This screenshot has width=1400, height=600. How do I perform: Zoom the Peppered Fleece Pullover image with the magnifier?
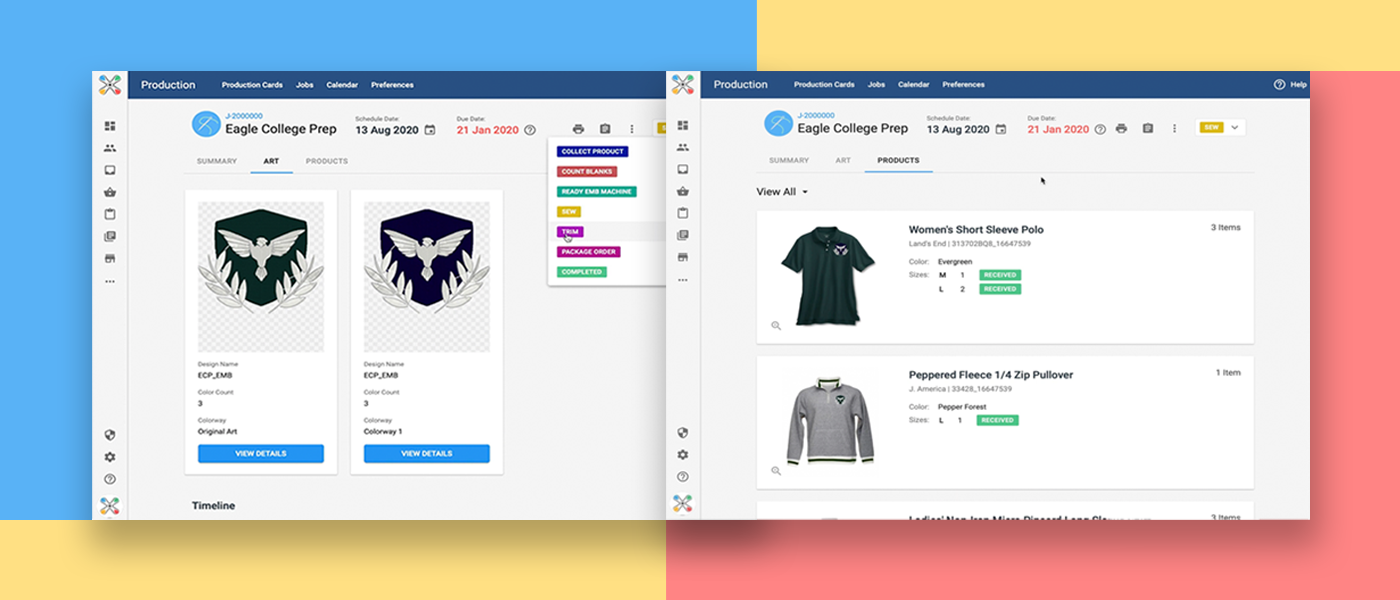(x=776, y=471)
